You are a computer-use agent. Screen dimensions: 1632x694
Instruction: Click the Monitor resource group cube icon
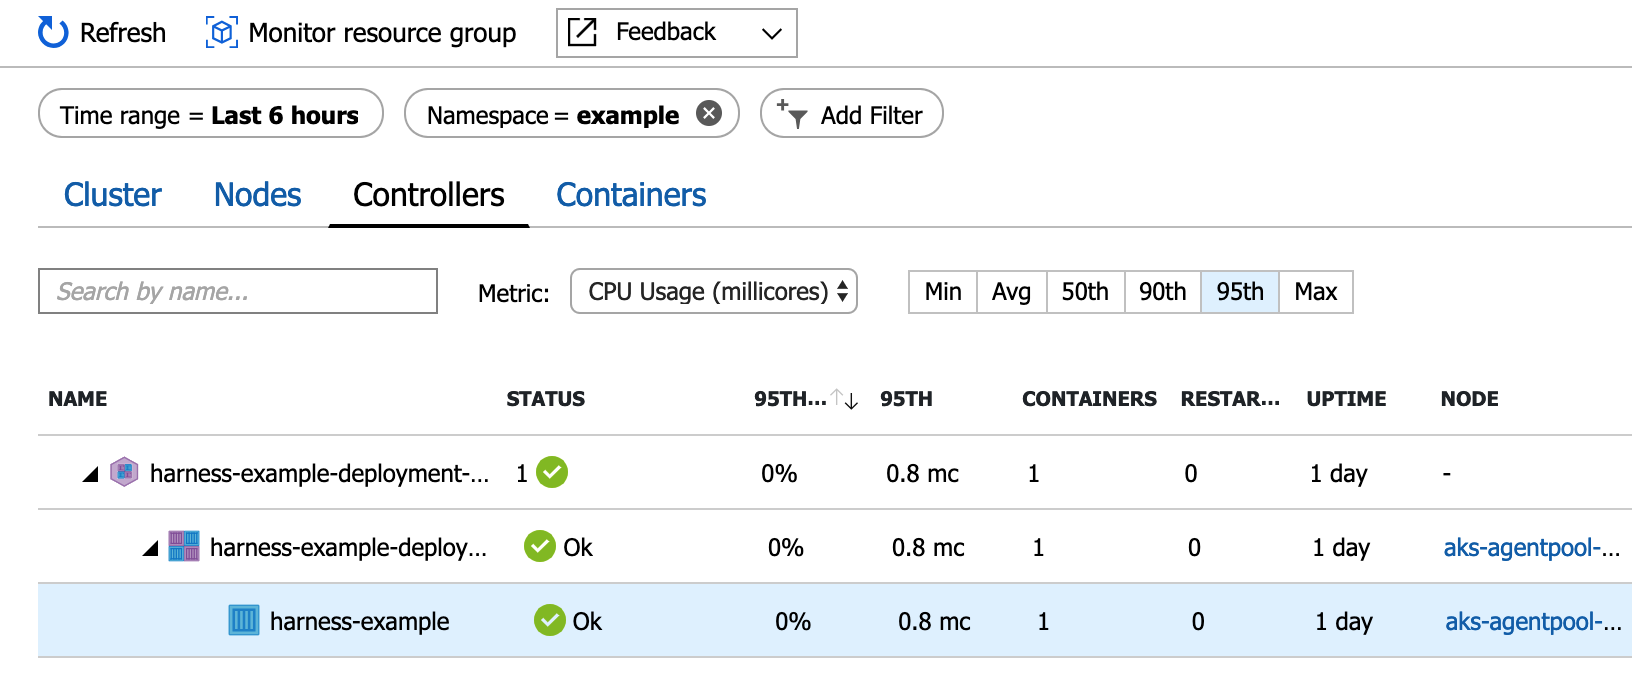pyautogui.click(x=222, y=33)
